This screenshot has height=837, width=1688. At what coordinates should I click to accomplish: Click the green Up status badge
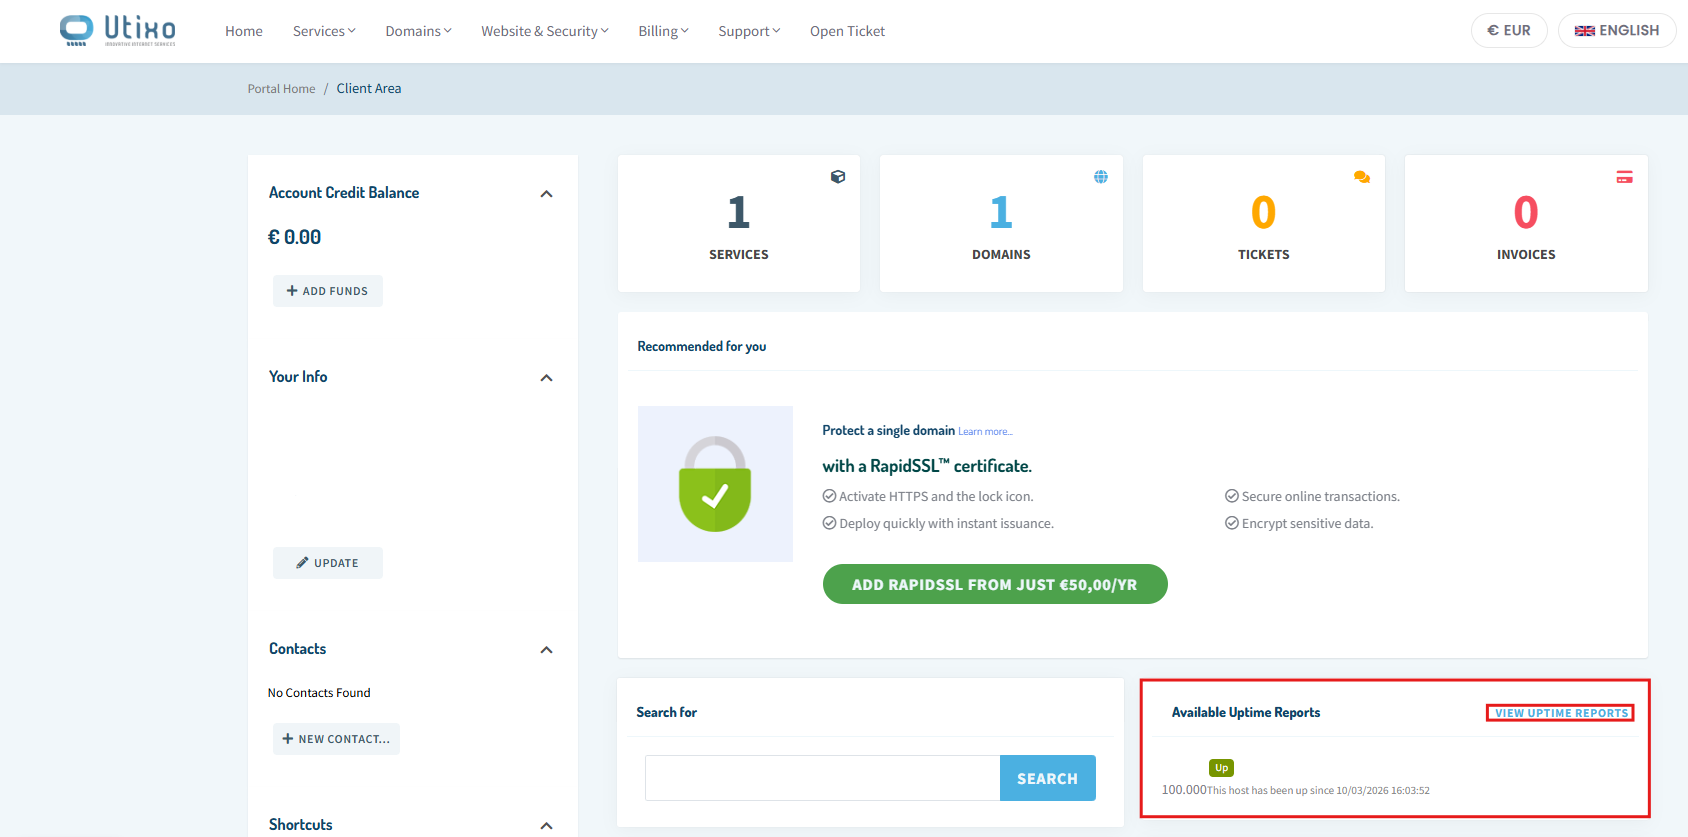[x=1221, y=768]
